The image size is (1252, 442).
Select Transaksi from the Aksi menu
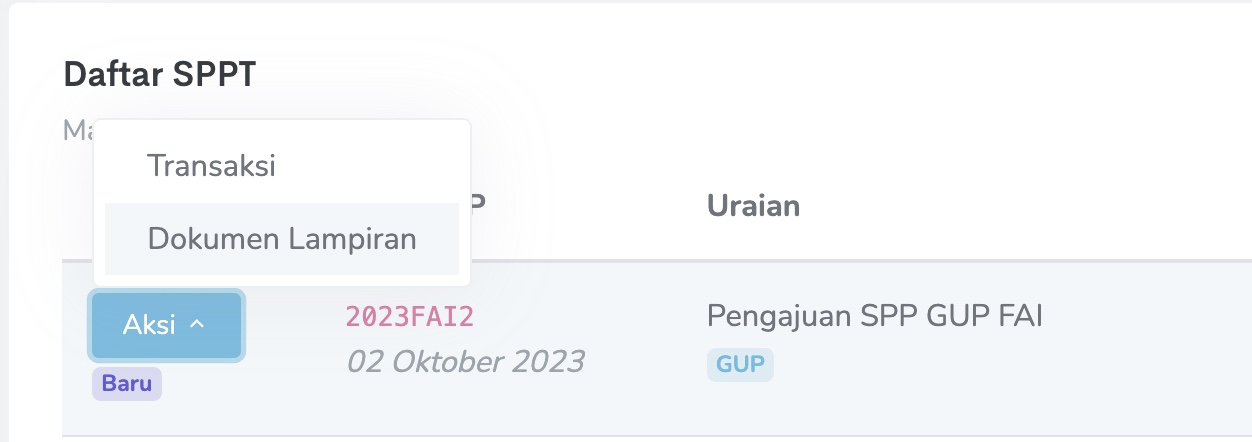pyautogui.click(x=211, y=165)
